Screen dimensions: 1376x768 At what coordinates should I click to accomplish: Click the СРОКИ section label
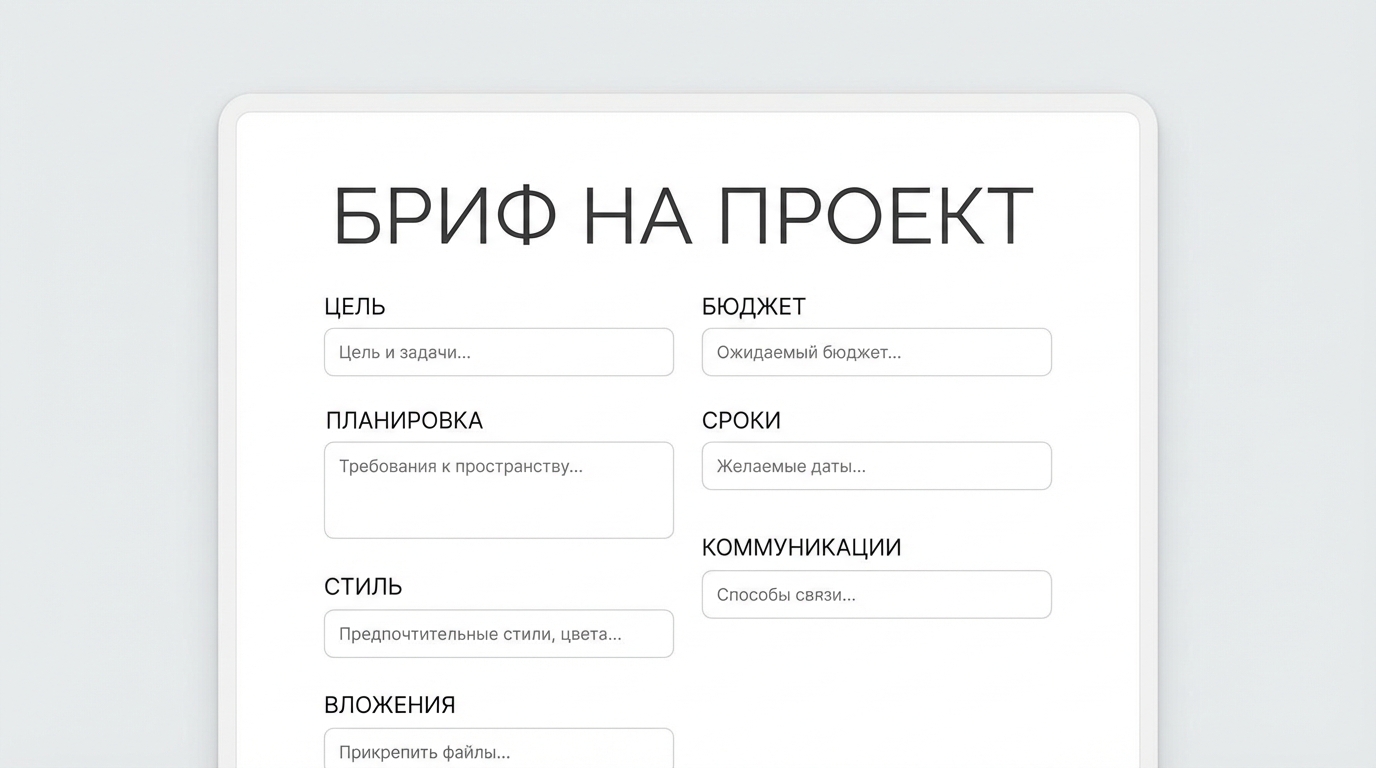tap(741, 421)
